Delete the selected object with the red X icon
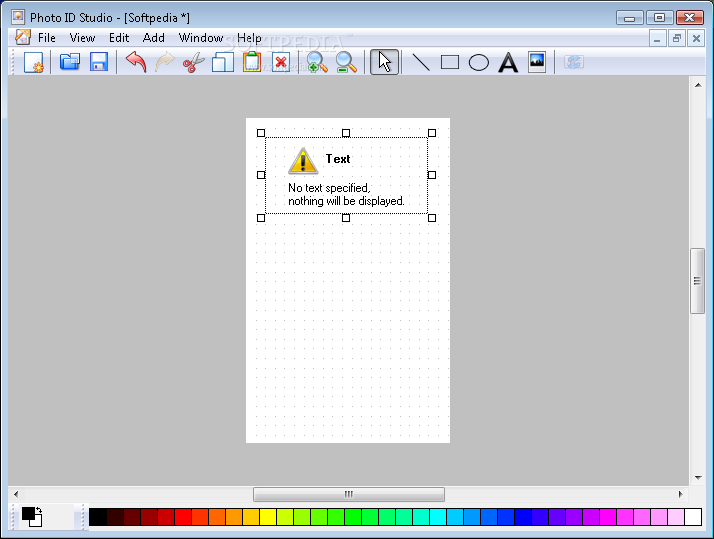The image size is (714, 539). (x=281, y=62)
